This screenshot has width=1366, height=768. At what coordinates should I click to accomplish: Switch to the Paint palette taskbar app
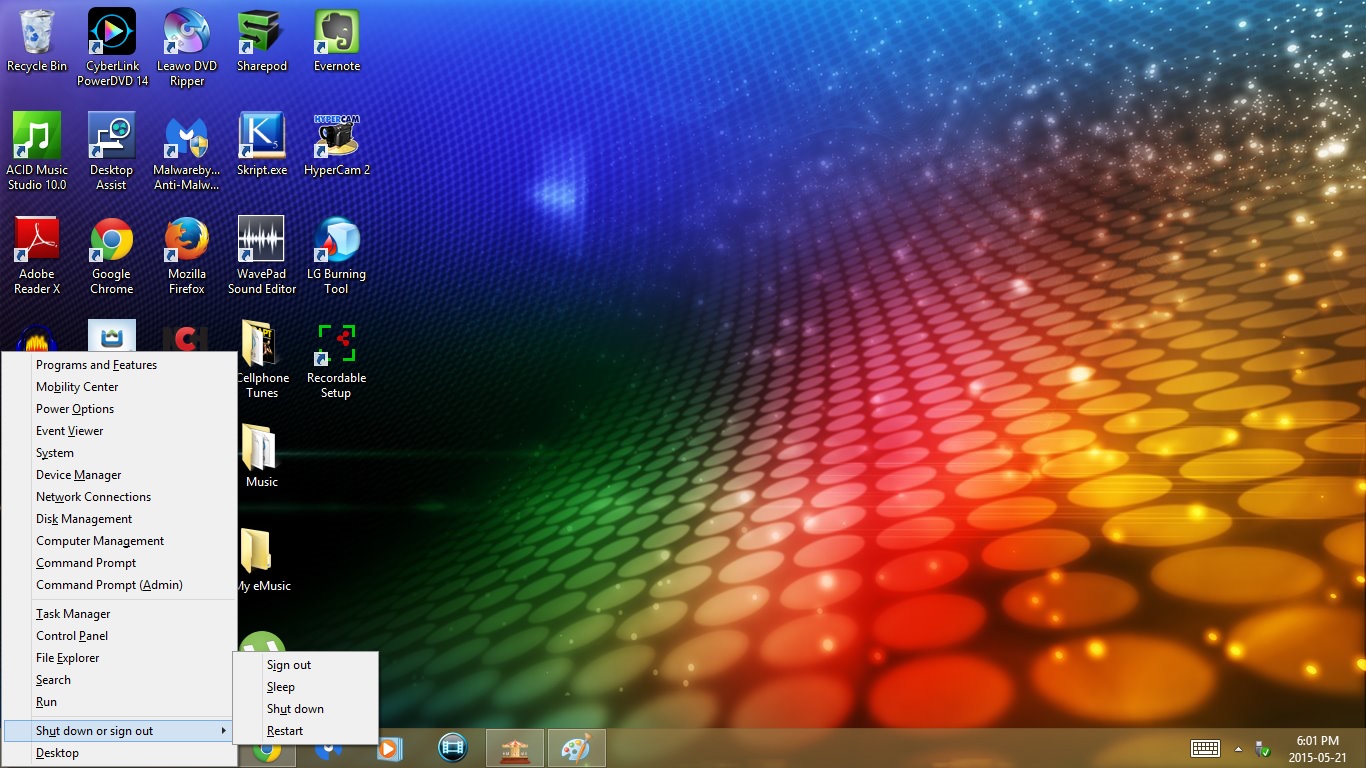[x=577, y=749]
